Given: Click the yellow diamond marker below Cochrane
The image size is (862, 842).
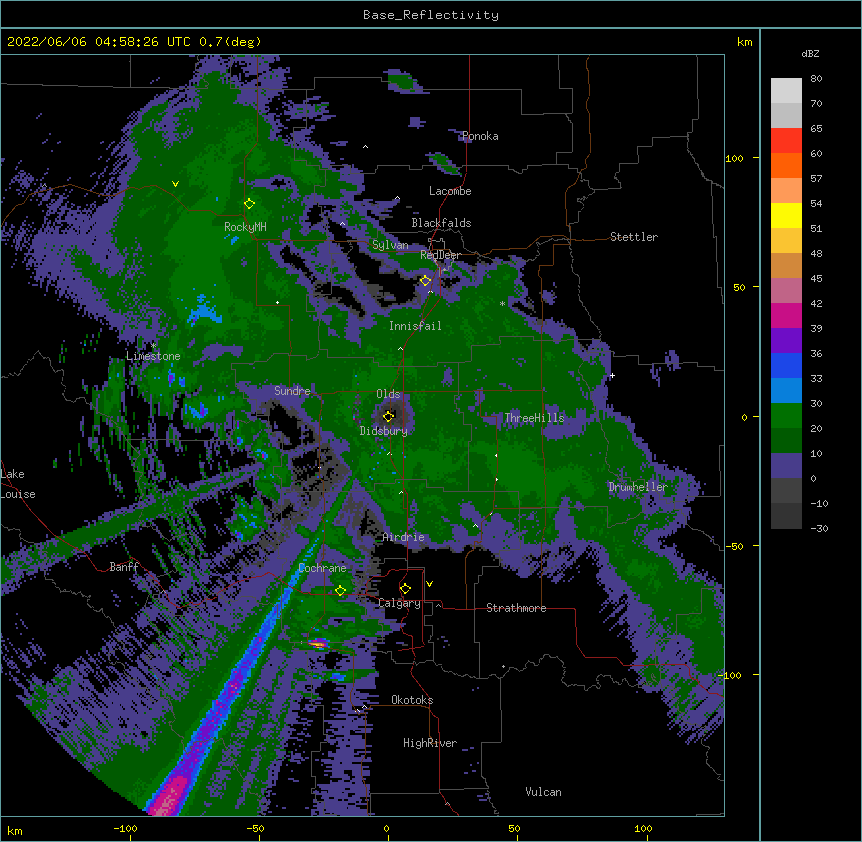Looking at the screenshot, I should pos(340,591).
